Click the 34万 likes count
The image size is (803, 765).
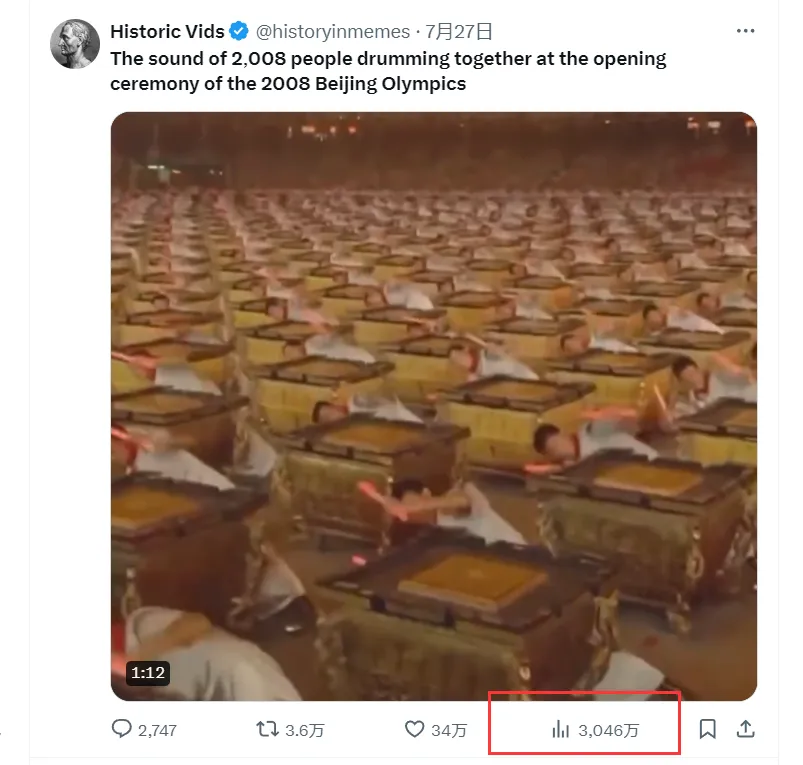449,730
